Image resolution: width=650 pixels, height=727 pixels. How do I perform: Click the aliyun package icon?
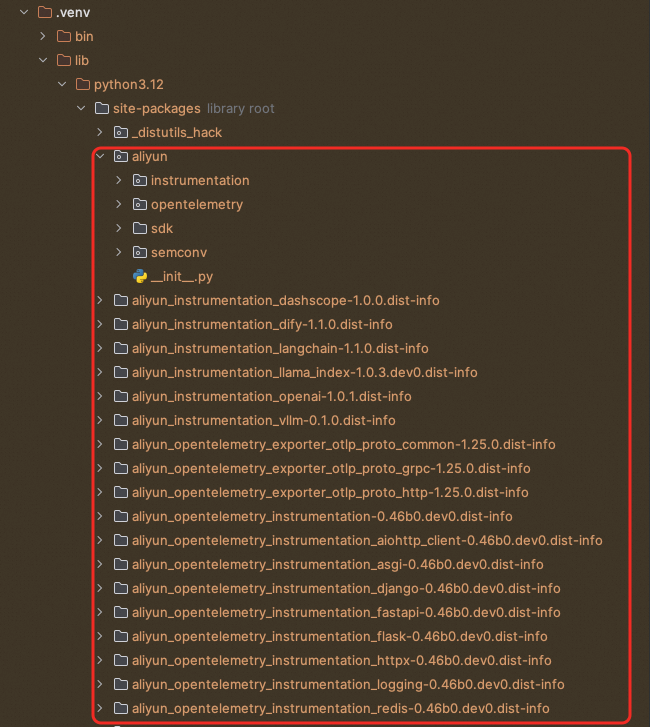[x=121, y=156]
